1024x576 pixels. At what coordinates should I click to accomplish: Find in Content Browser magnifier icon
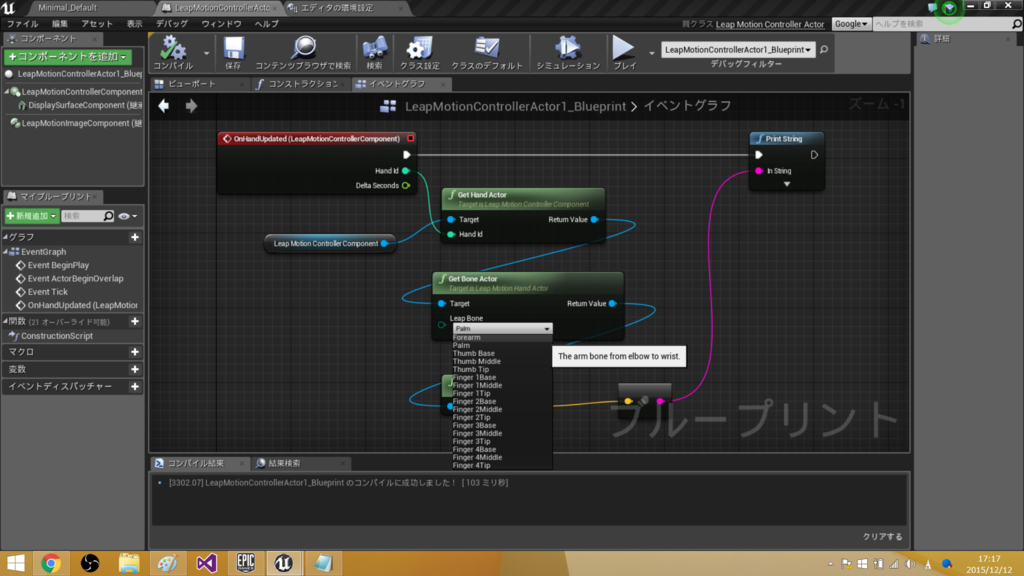coord(304,48)
